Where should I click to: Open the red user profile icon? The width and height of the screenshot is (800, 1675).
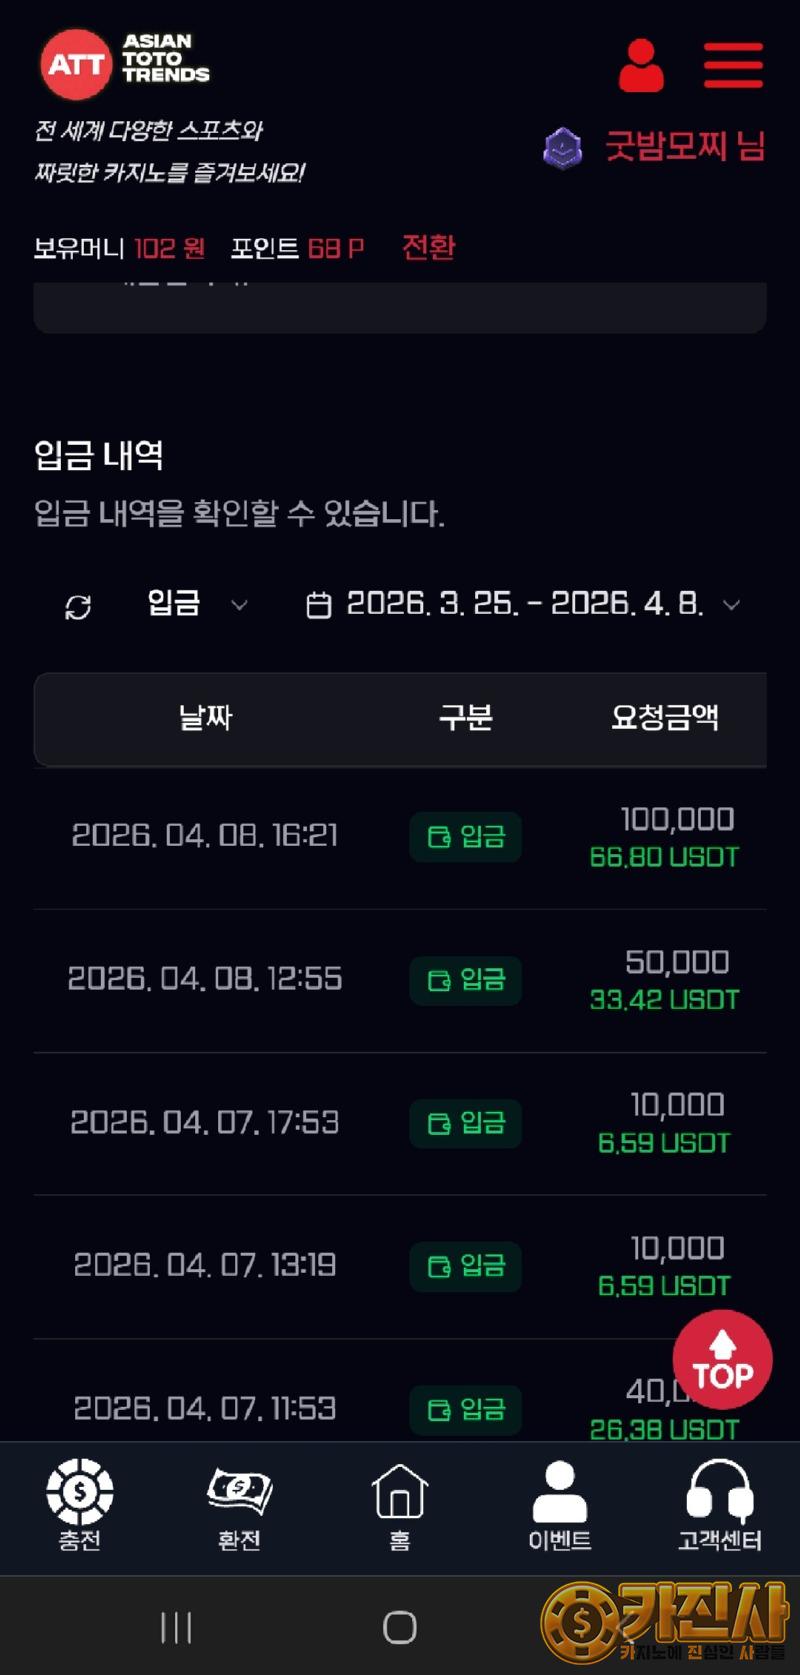point(641,66)
